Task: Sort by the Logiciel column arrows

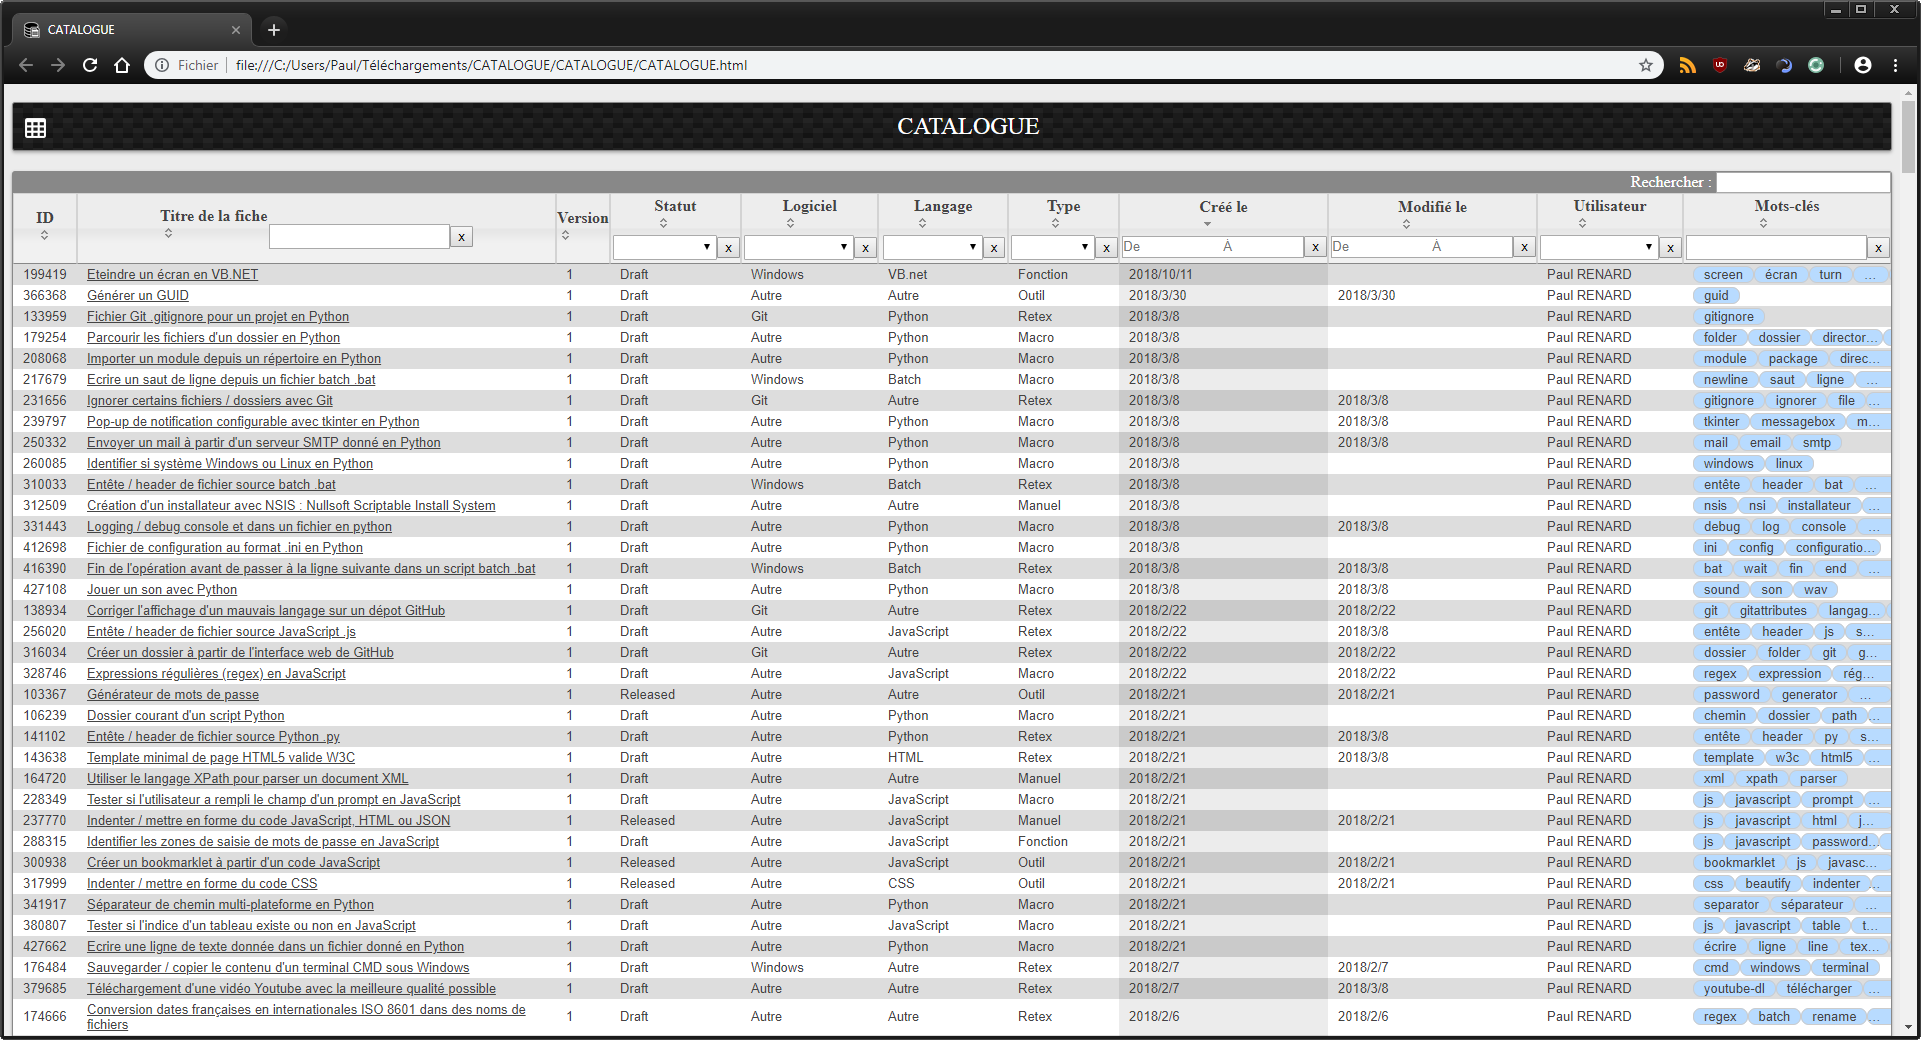Action: point(790,223)
